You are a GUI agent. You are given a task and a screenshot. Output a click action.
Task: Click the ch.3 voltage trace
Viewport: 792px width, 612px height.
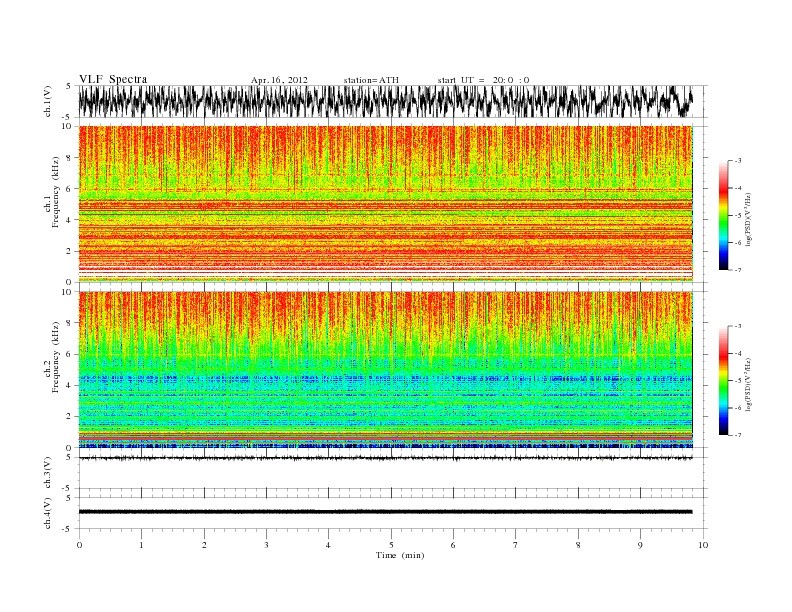pos(385,458)
